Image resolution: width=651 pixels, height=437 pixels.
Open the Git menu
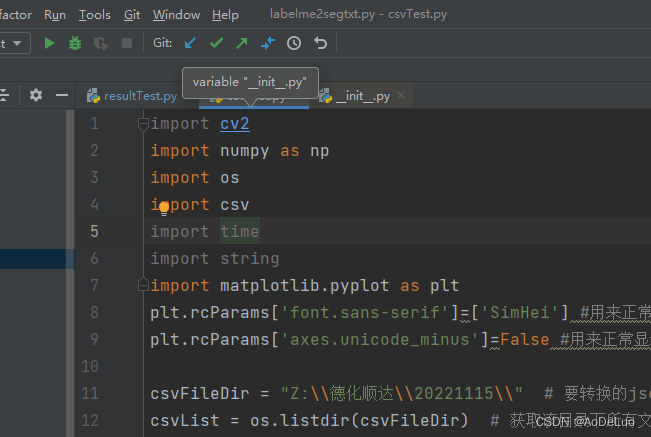click(132, 15)
